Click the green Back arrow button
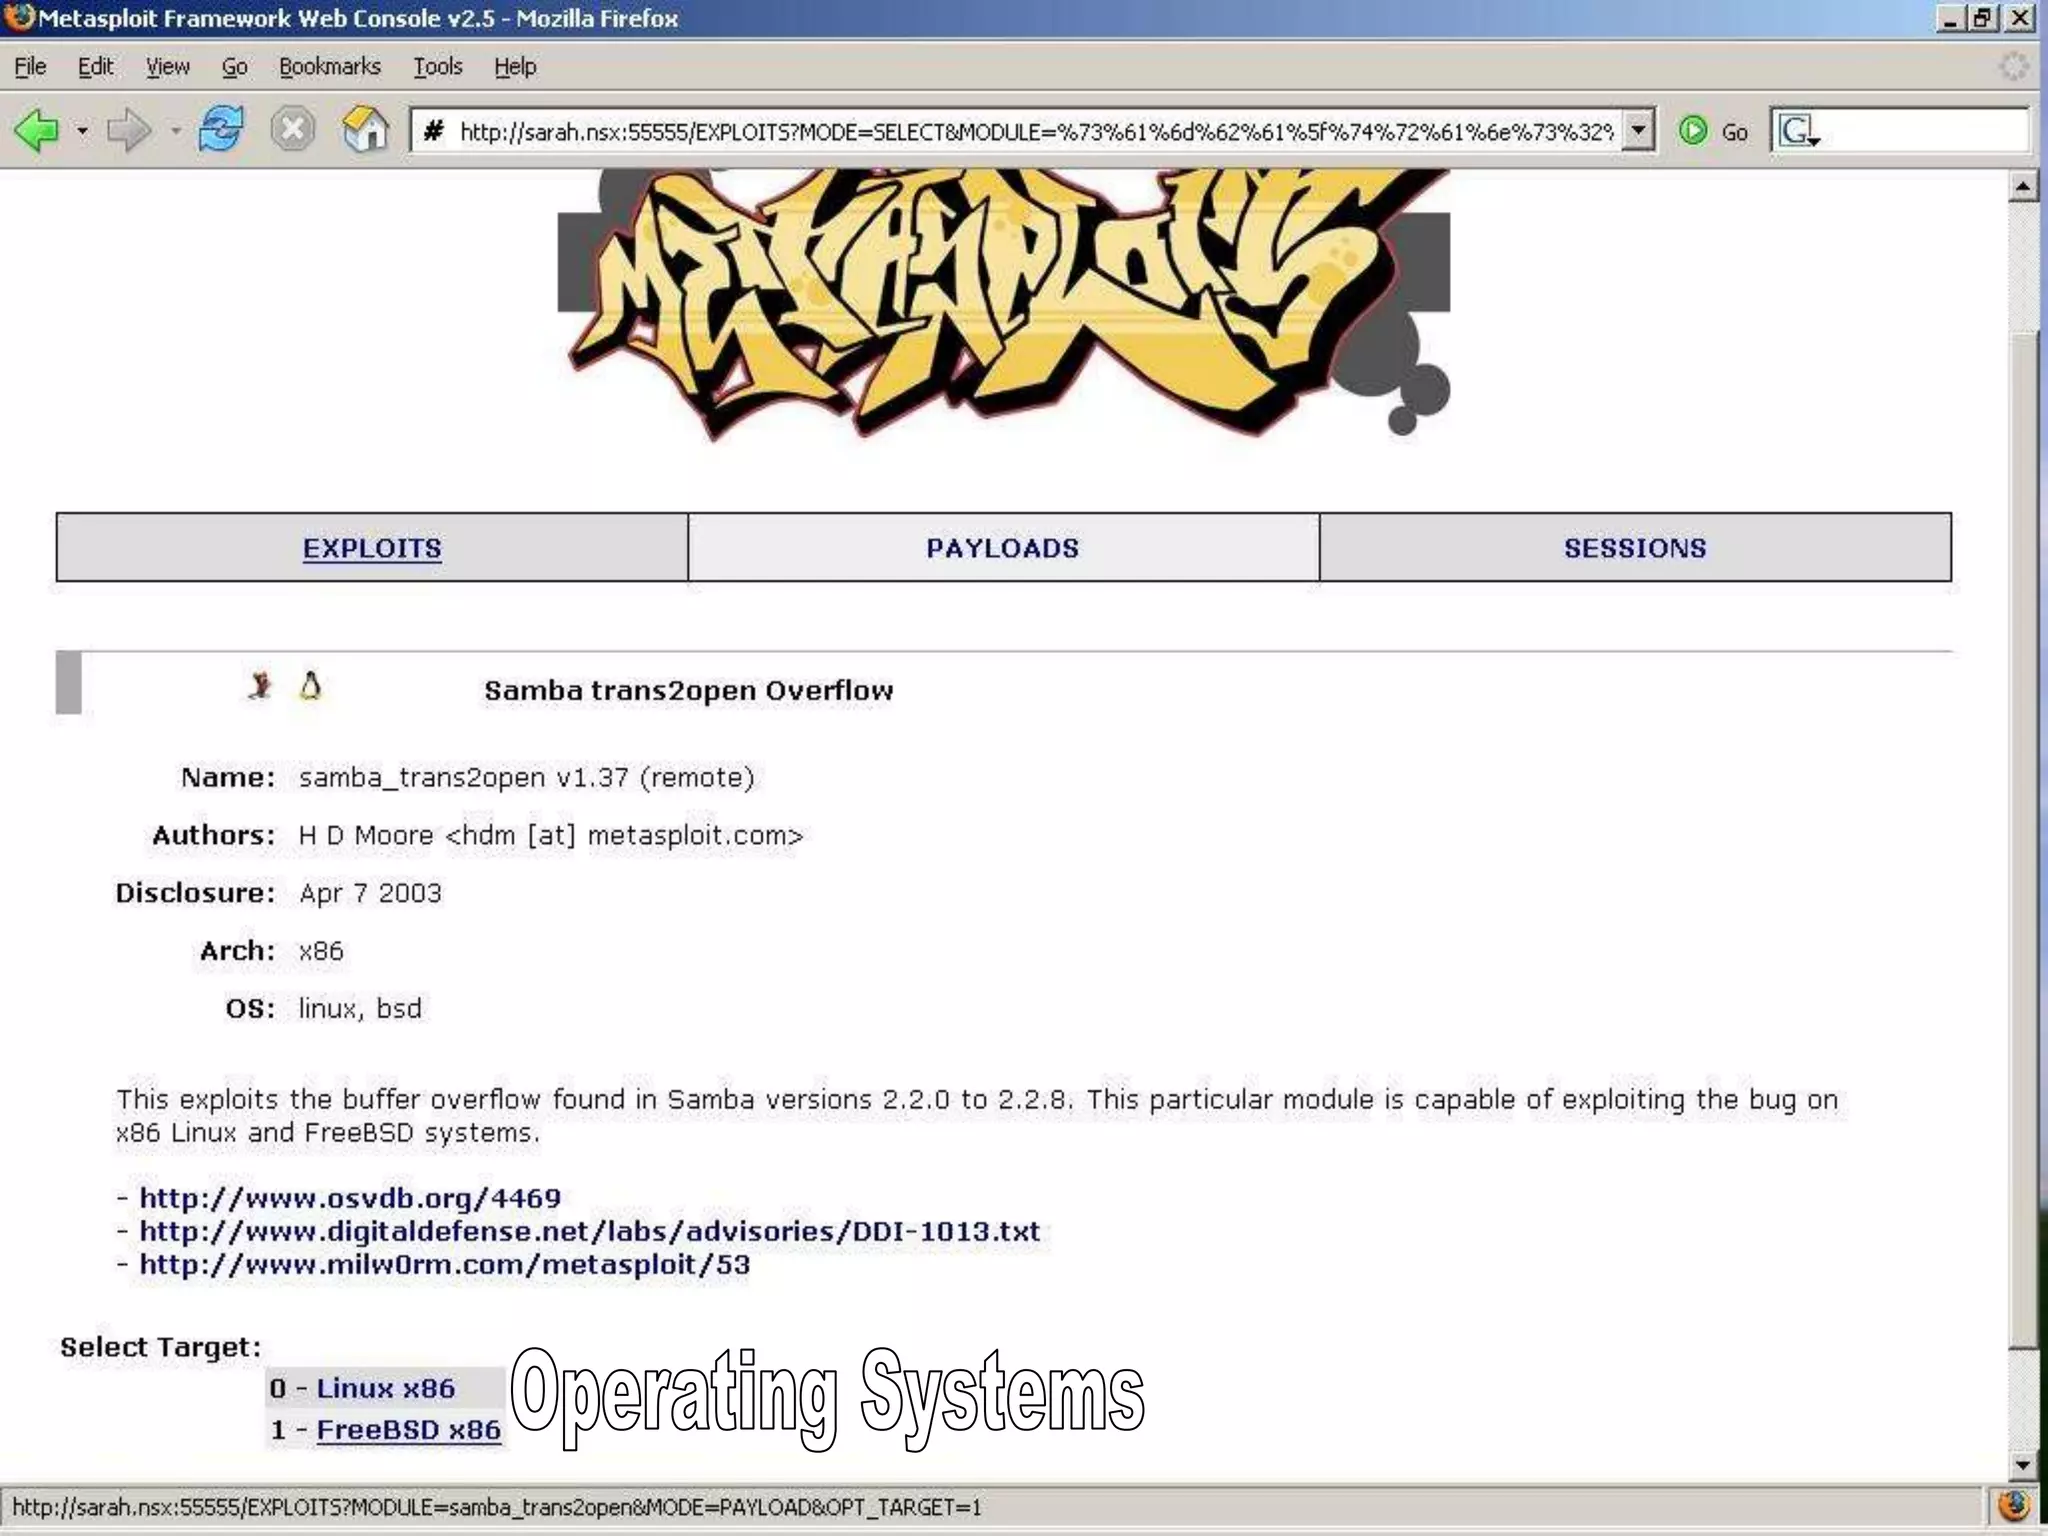This screenshot has width=2048, height=1536. point(37,131)
